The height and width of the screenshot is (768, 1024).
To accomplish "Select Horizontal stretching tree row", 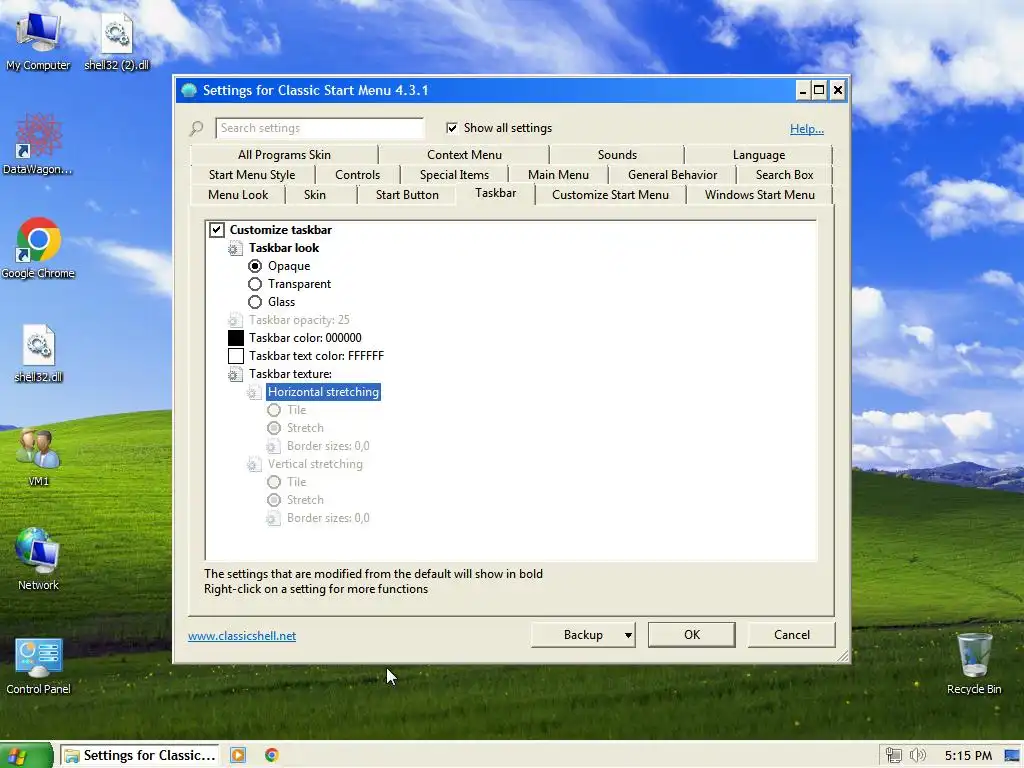I will [x=323, y=392].
